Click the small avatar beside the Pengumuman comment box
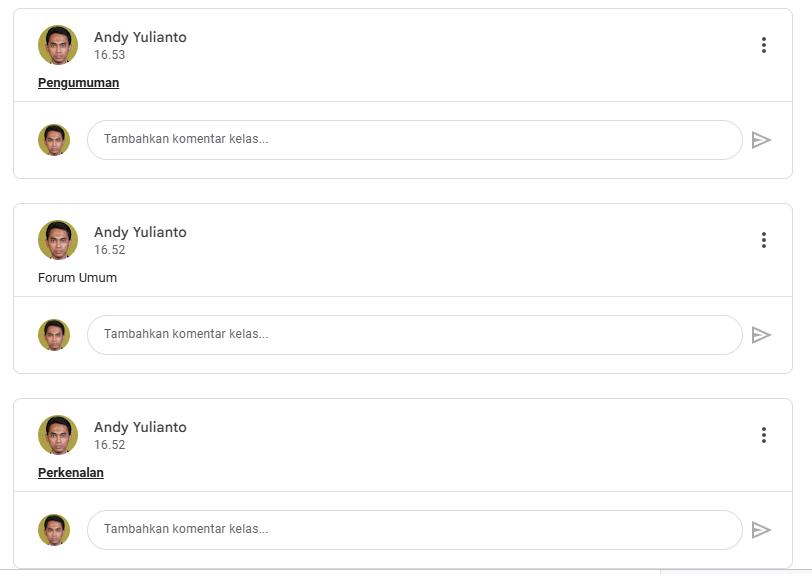Viewport: 812px width, 584px height. click(x=54, y=140)
